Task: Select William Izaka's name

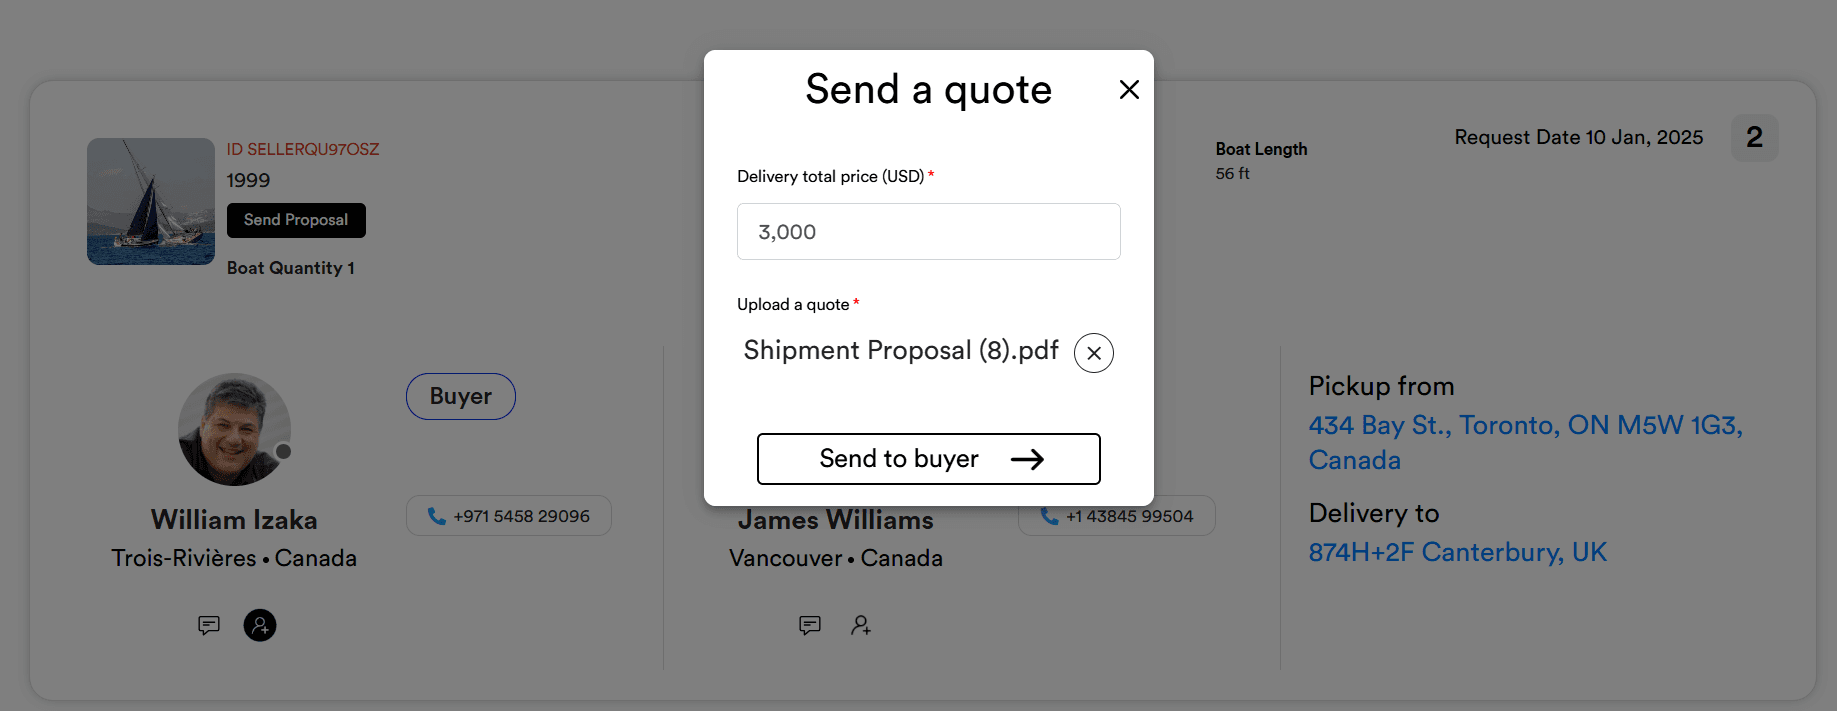Action: 233,519
